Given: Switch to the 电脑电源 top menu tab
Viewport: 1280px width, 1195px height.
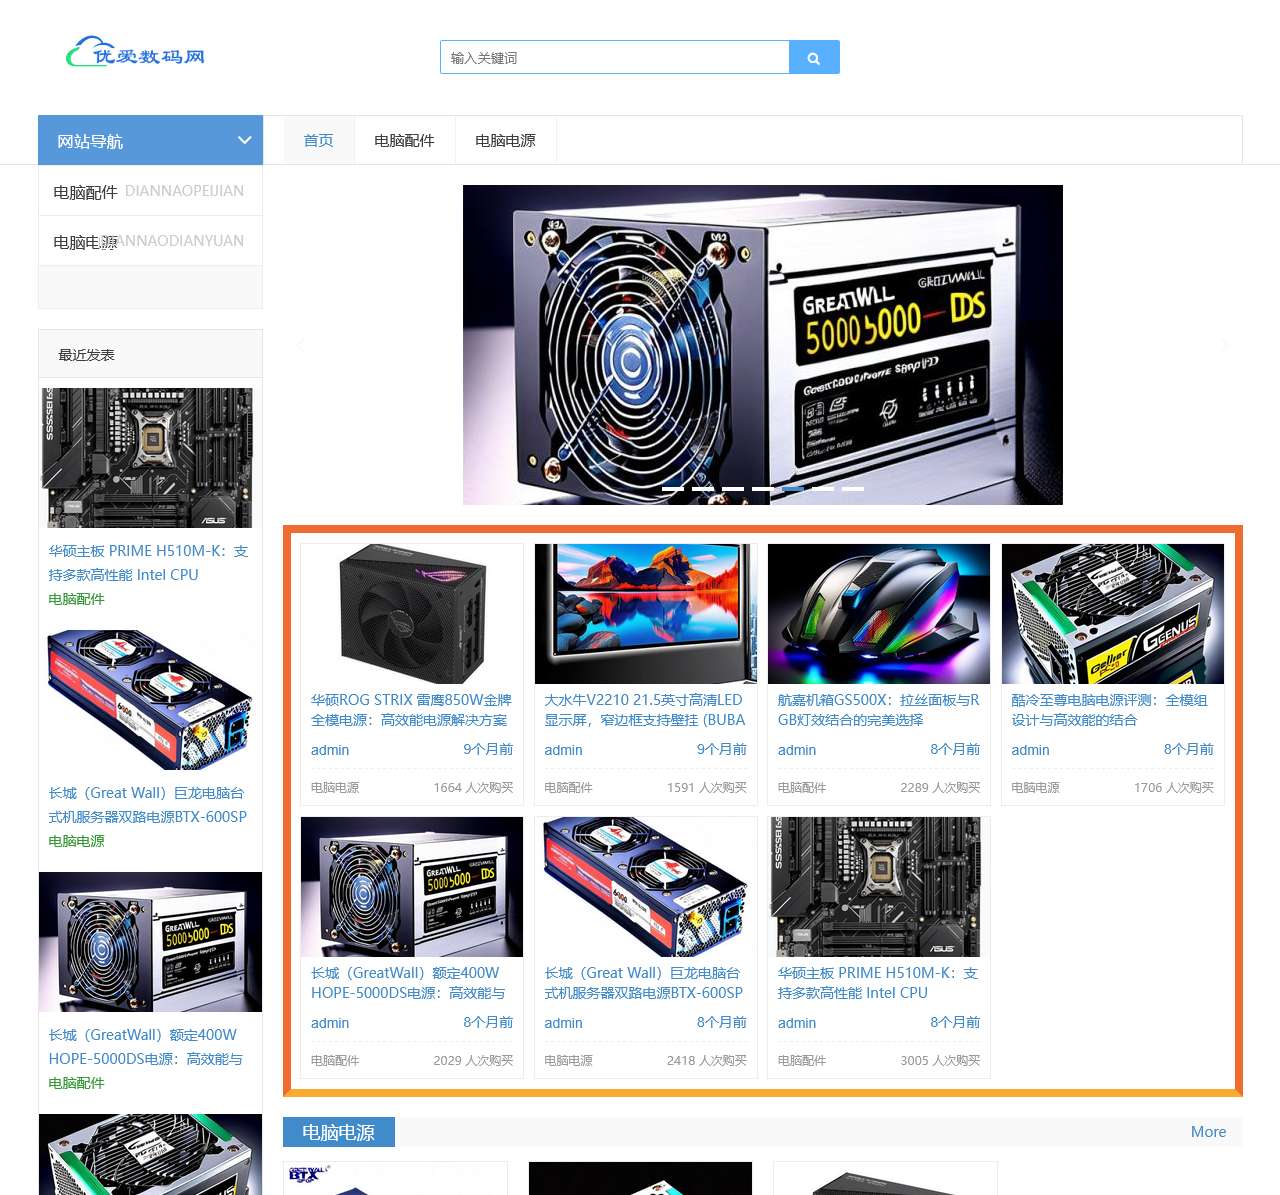Looking at the screenshot, I should tap(505, 140).
